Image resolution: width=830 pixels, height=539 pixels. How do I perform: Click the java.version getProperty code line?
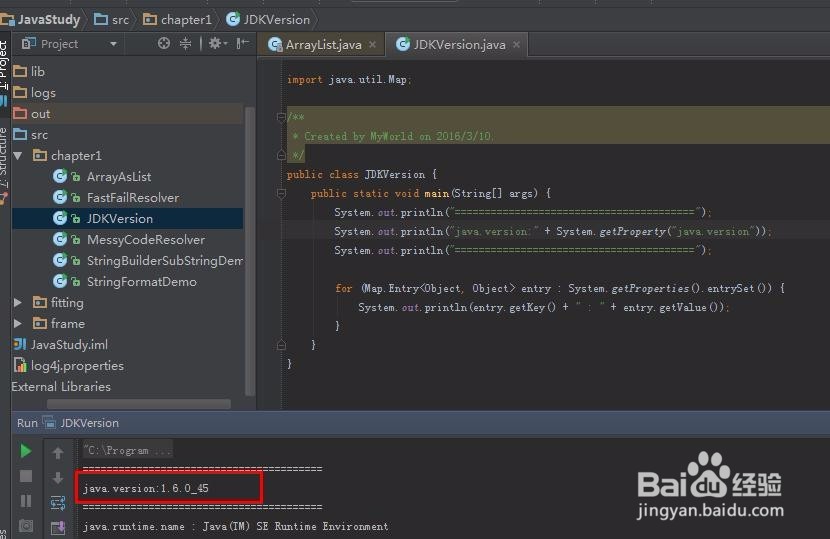tap(553, 231)
